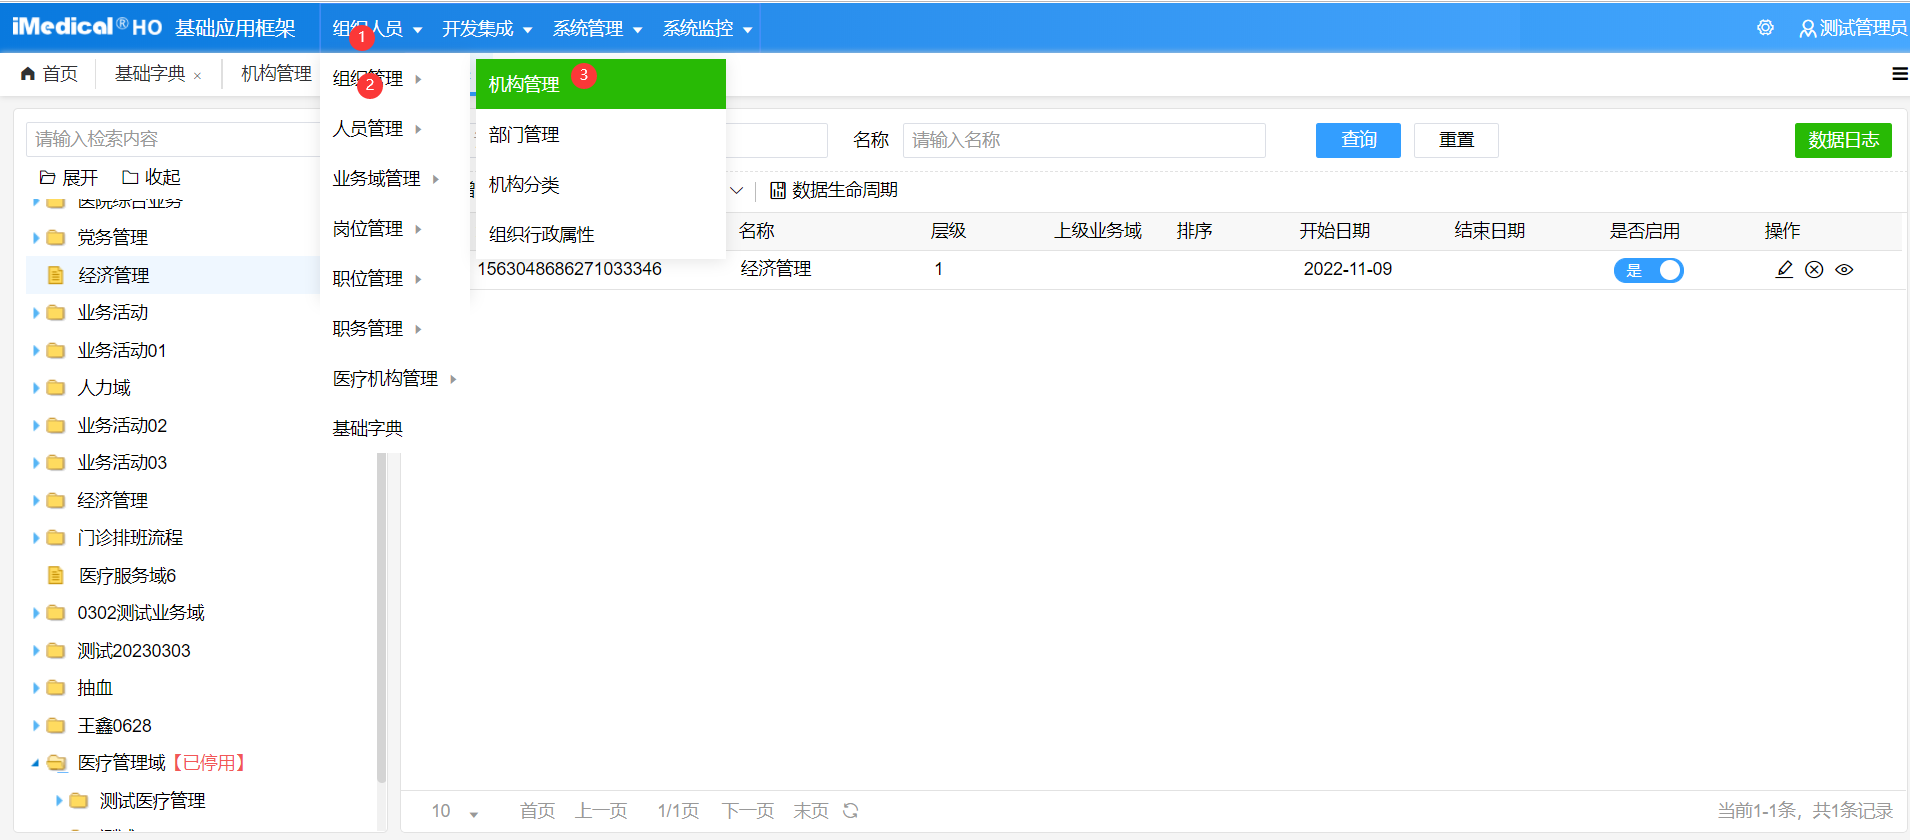Open the 系统管理 top menu
This screenshot has width=1910, height=840.
597,28
